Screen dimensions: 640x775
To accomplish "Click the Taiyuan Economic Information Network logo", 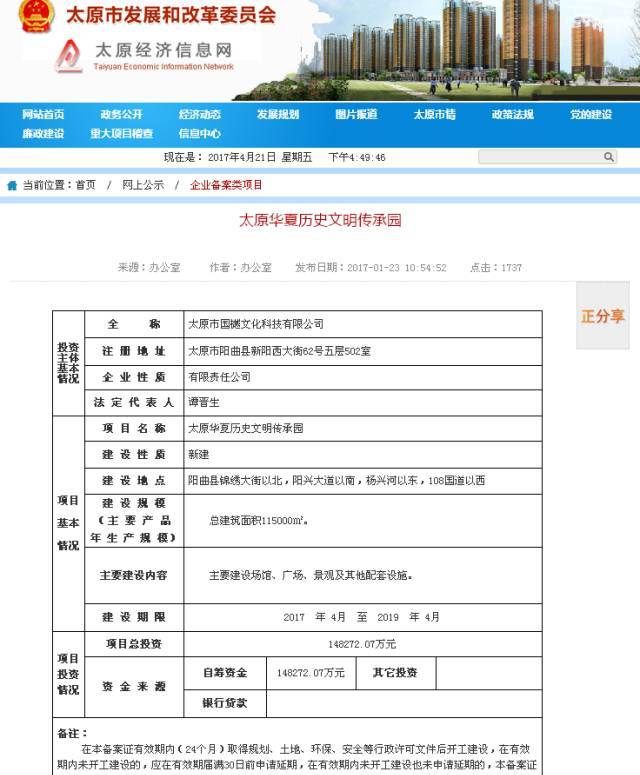I will (144, 56).
